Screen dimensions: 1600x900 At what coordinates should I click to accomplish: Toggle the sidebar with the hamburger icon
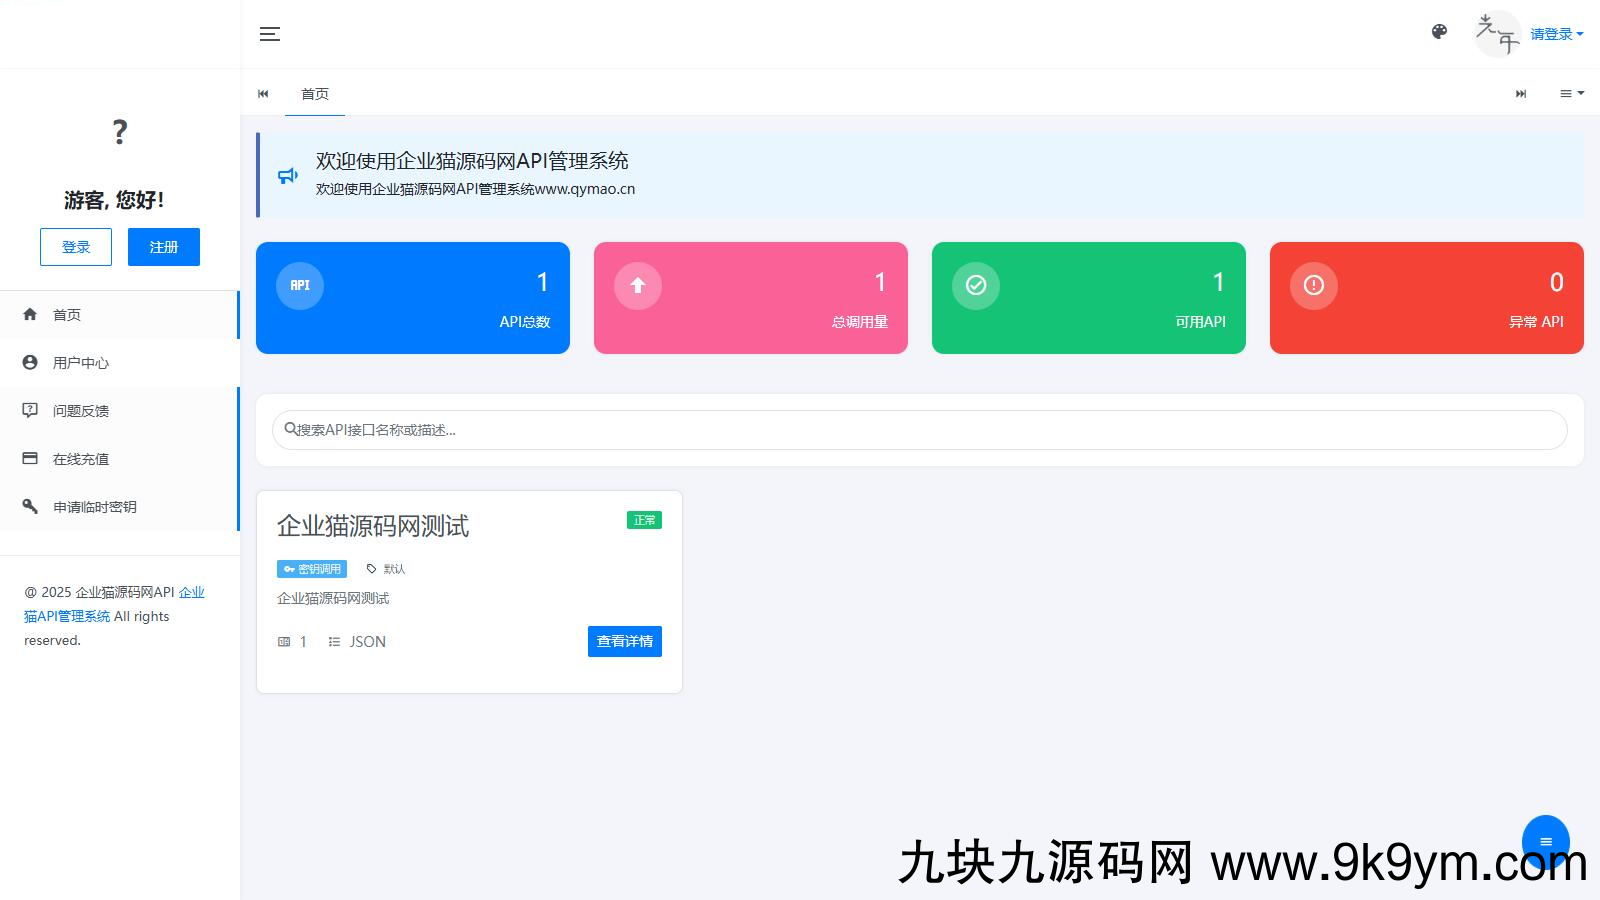[x=270, y=34]
